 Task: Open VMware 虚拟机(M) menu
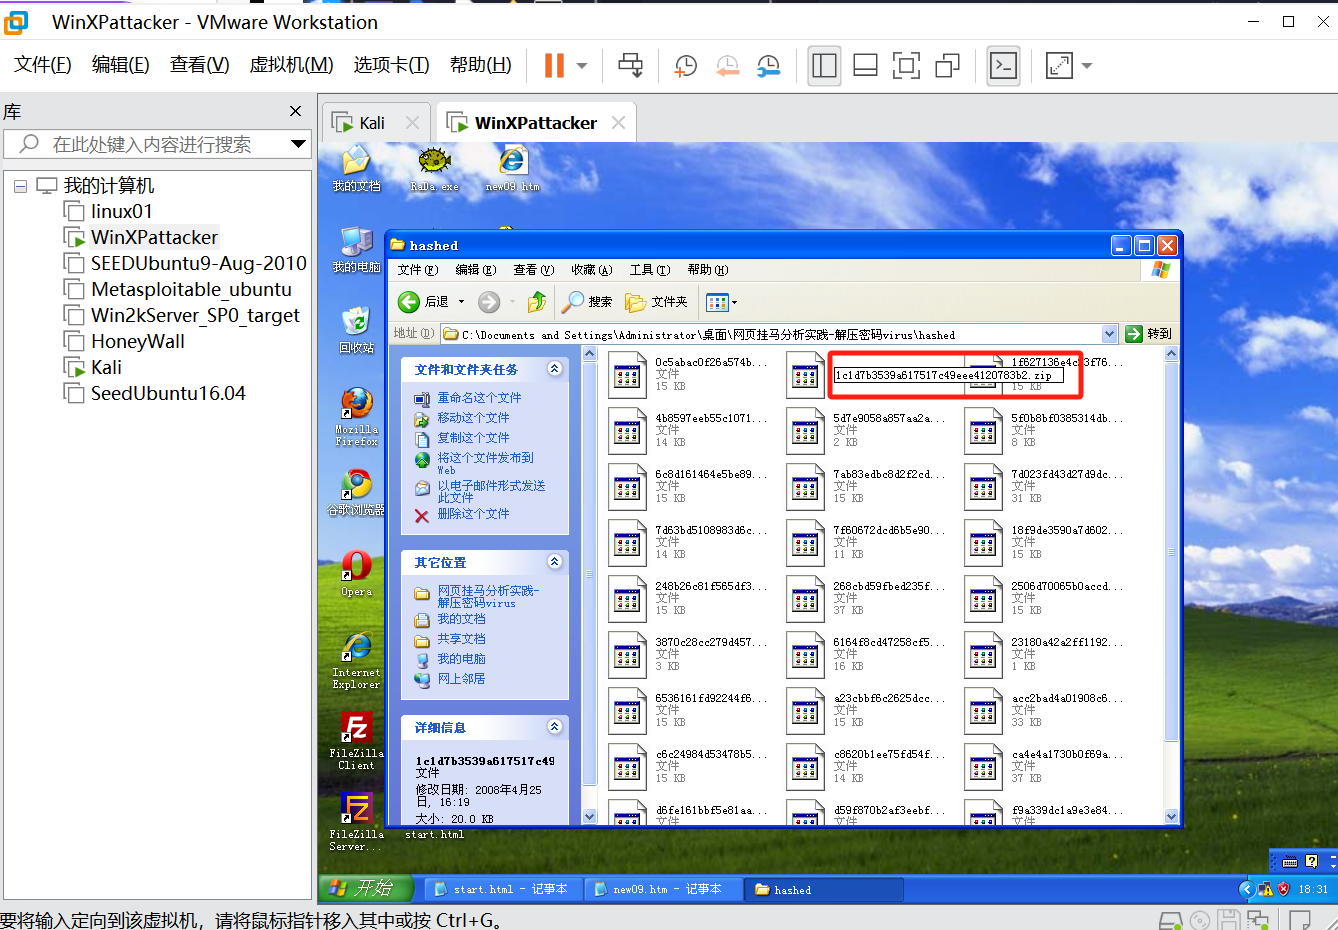pos(291,65)
